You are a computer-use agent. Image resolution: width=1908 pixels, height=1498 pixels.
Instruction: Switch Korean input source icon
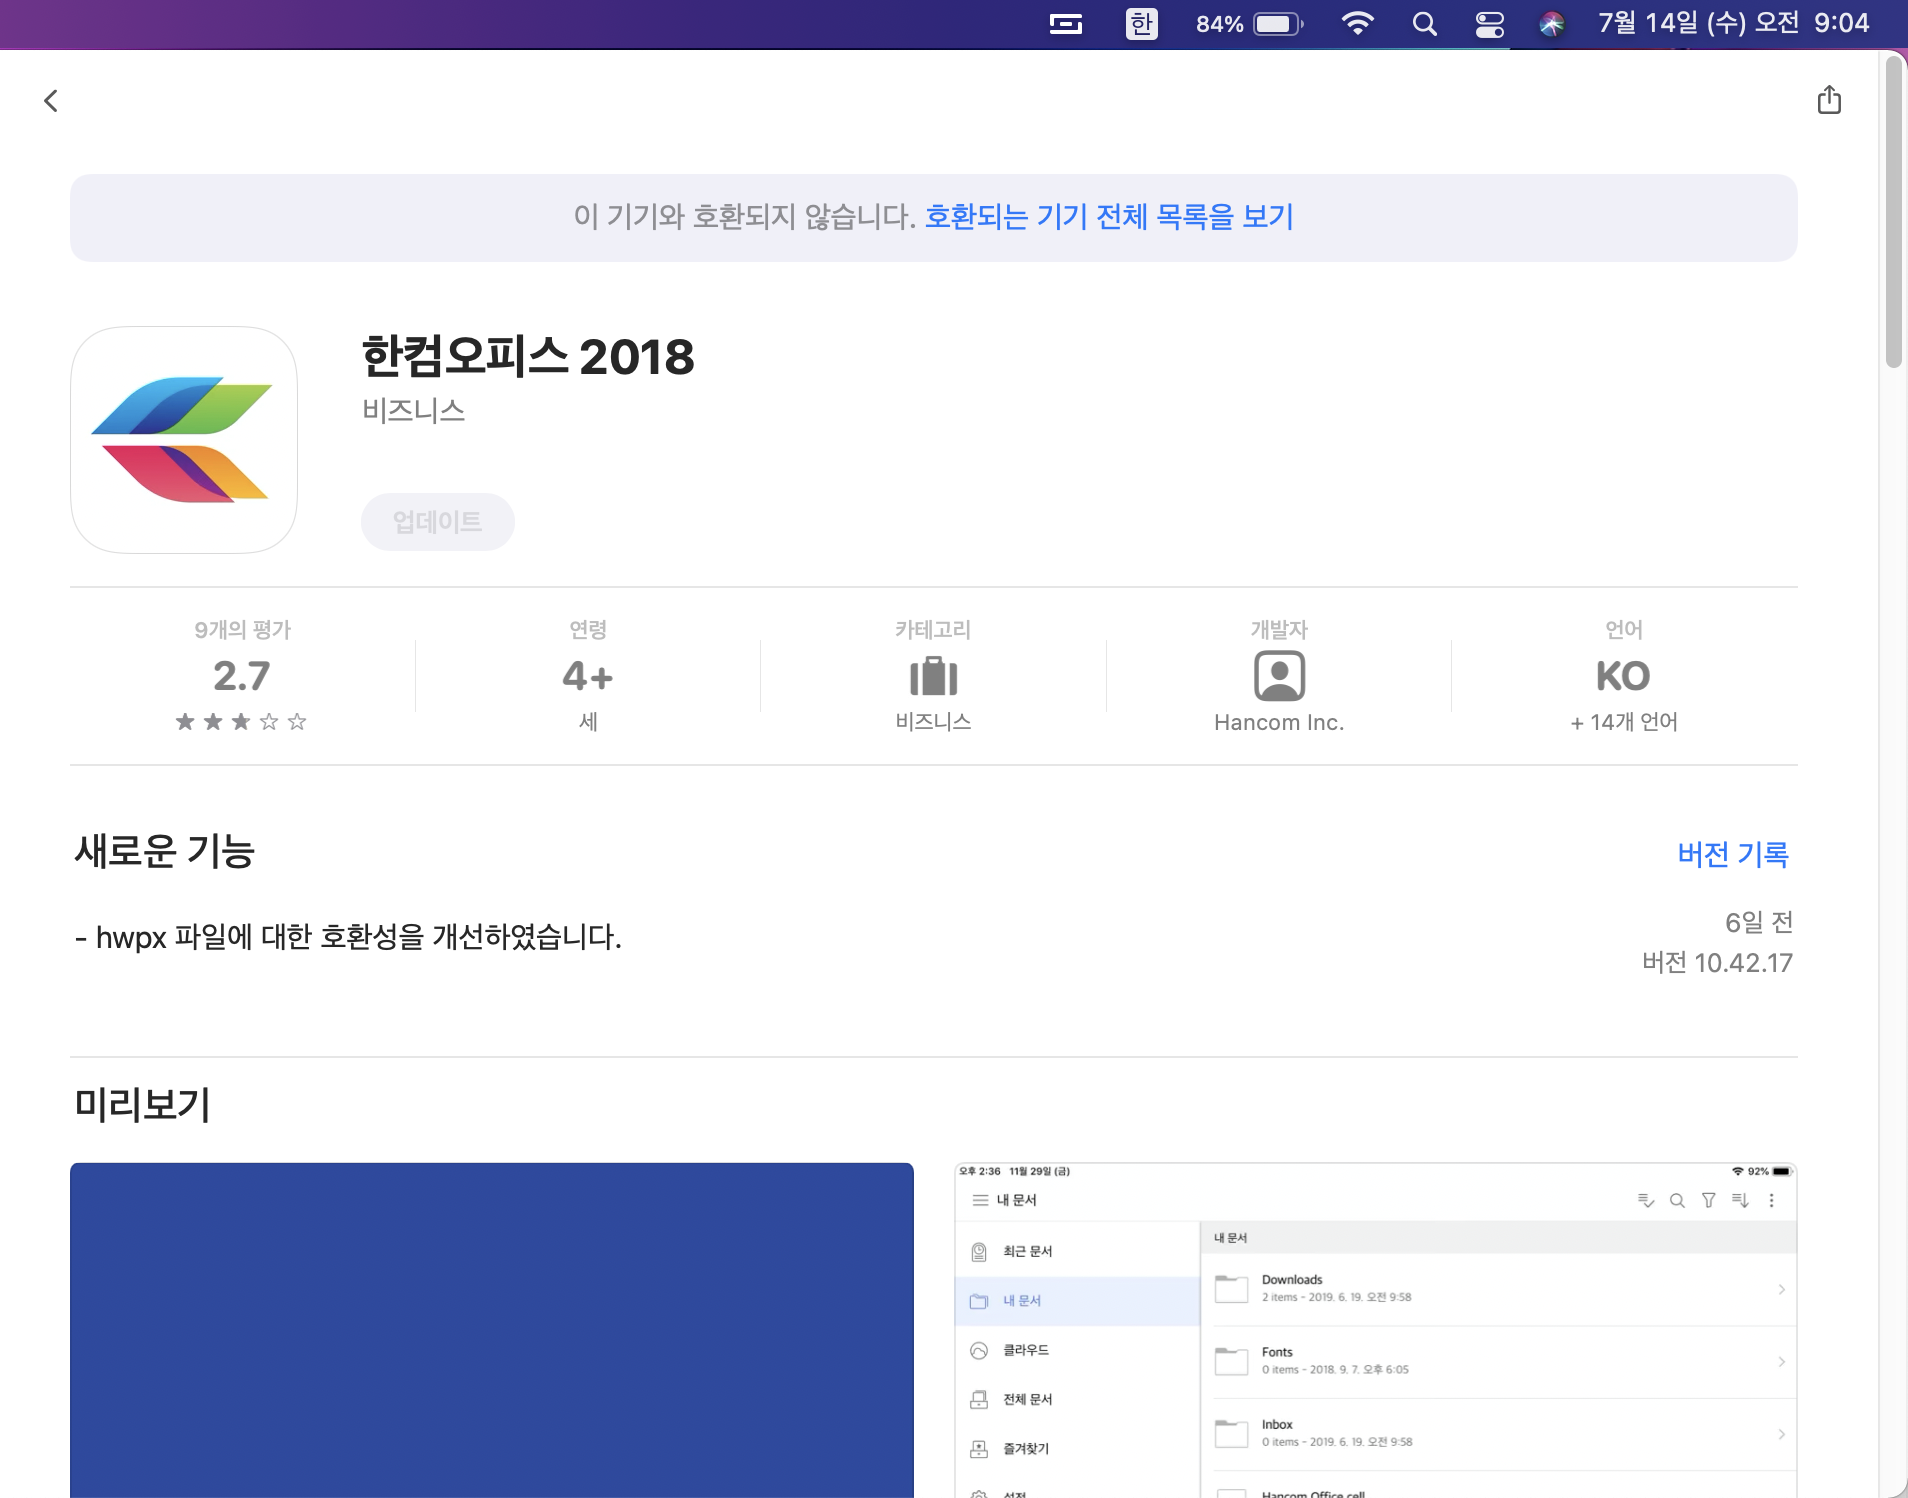(1141, 24)
